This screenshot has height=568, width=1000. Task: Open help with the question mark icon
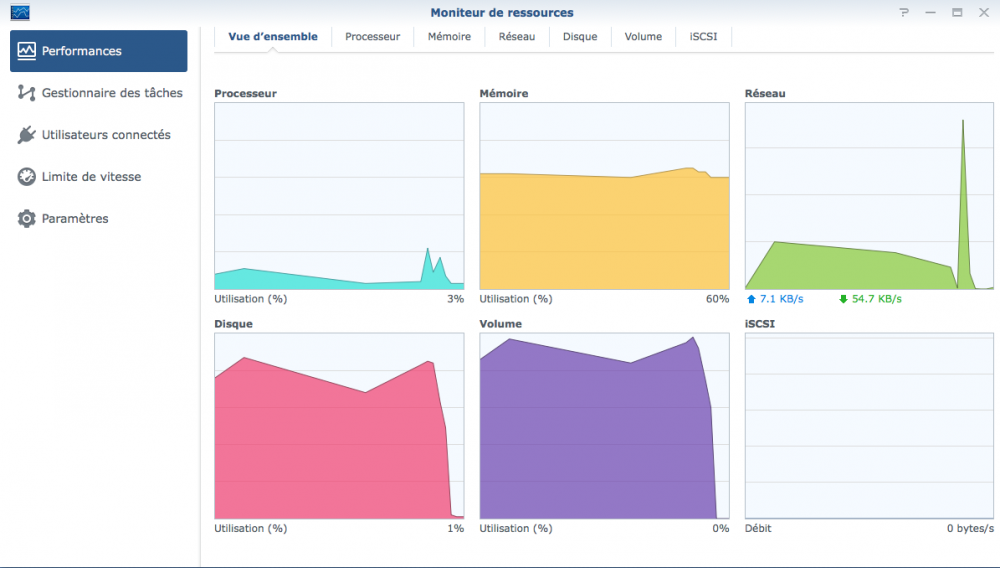[x=904, y=12]
